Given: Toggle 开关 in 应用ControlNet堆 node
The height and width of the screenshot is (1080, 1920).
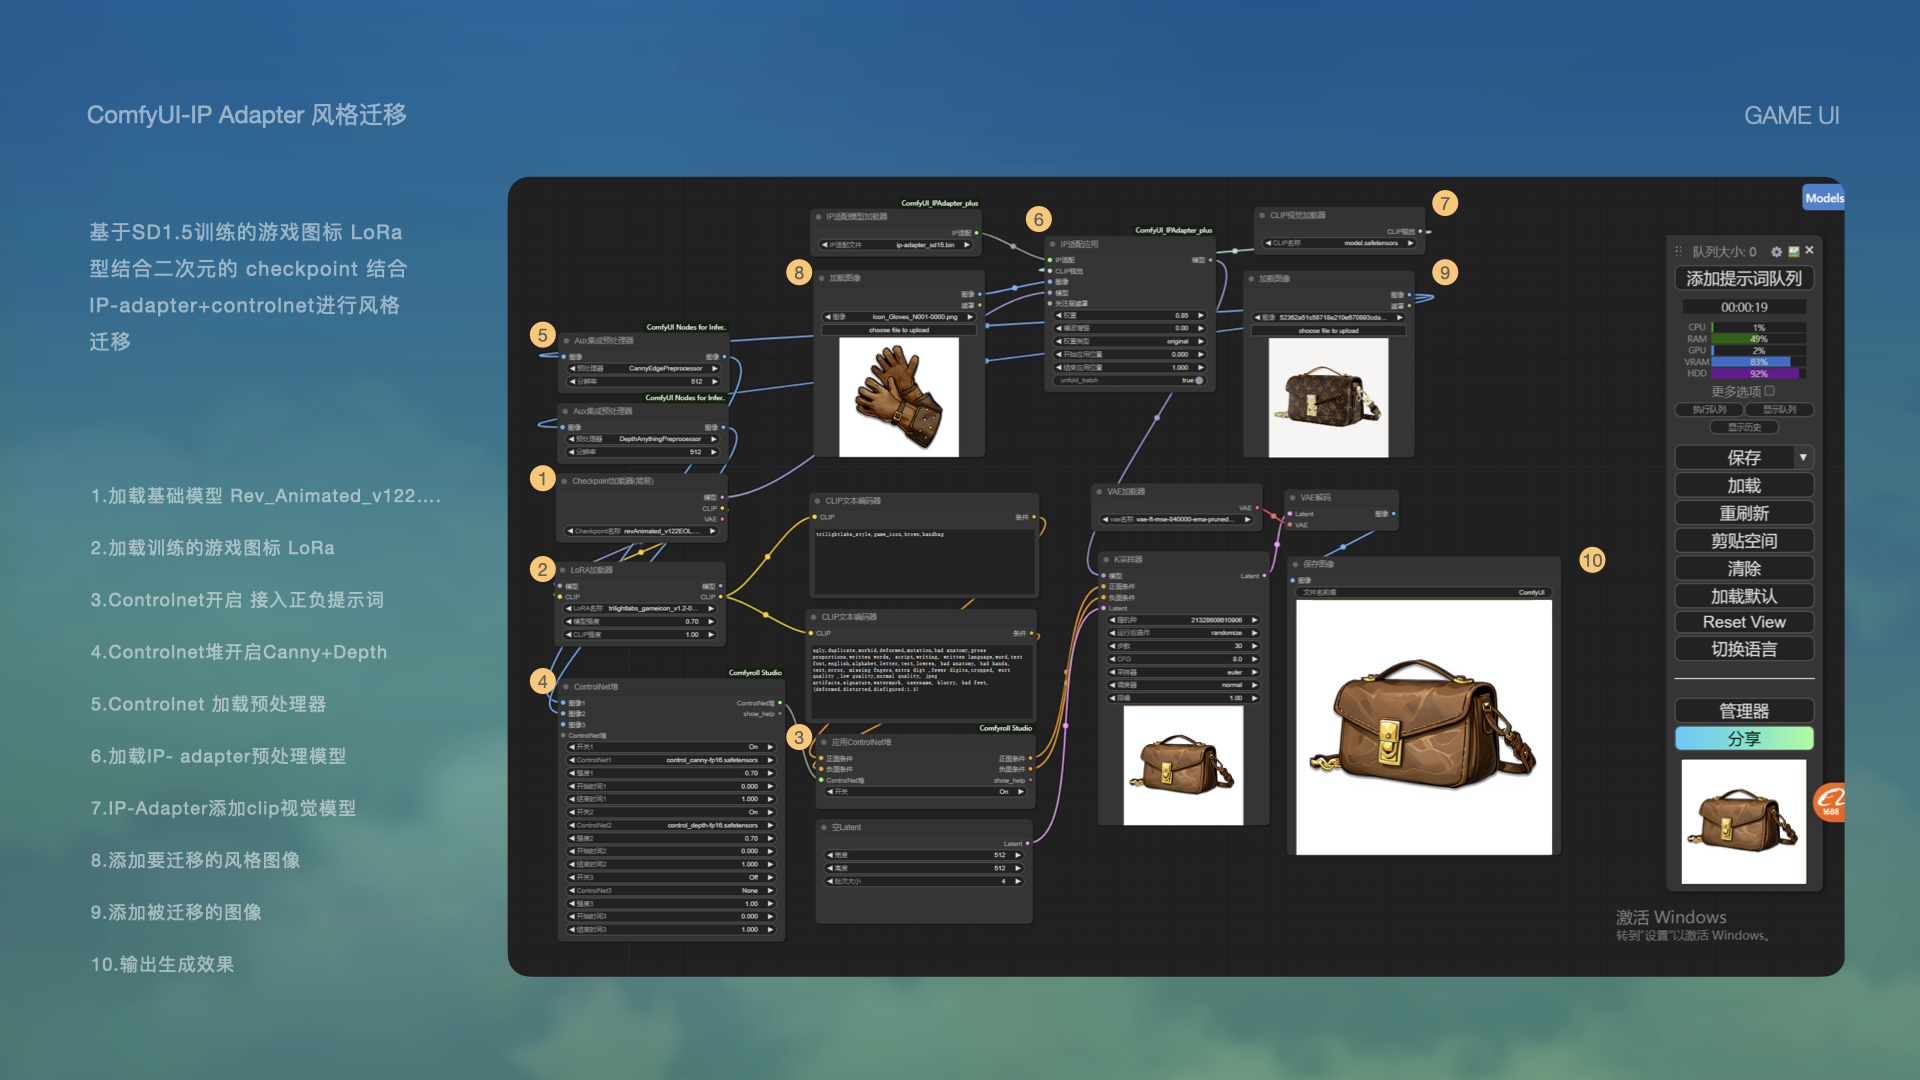Looking at the screenshot, I should tap(925, 792).
